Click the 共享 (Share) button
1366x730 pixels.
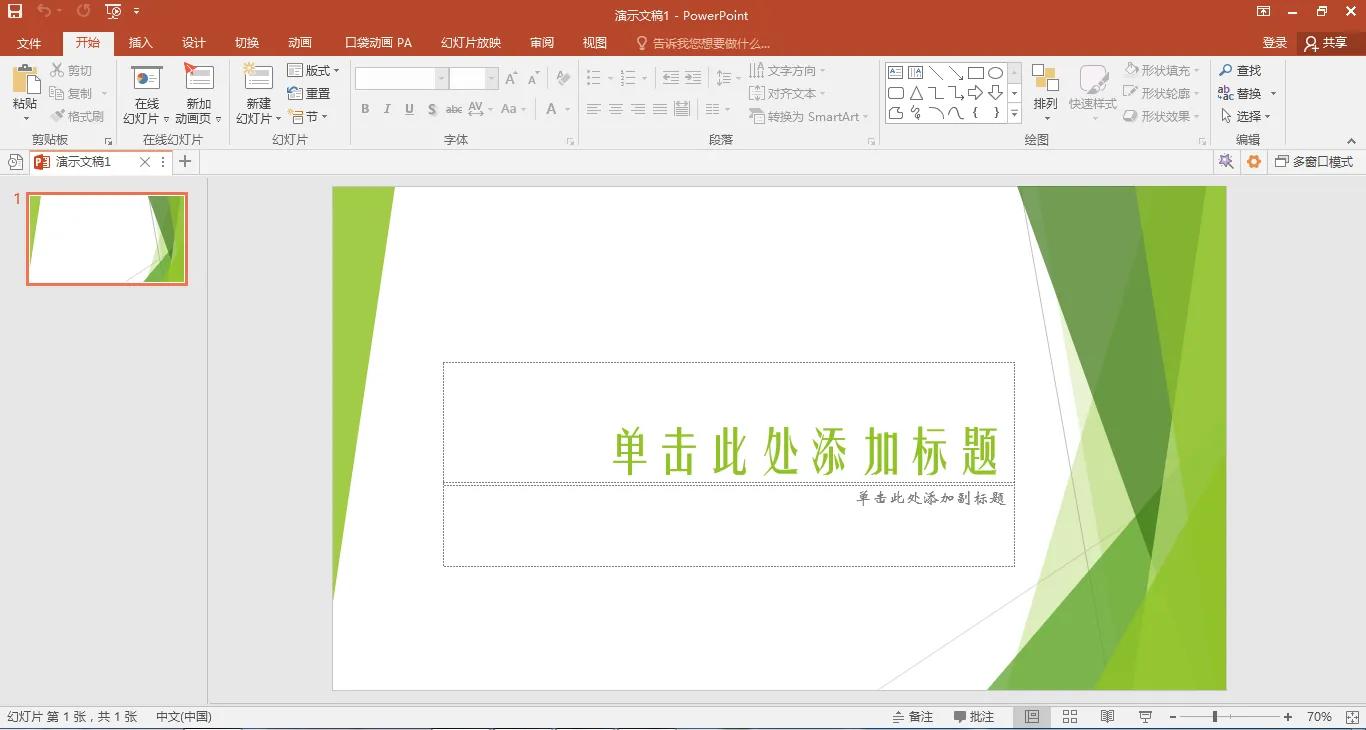tap(1326, 43)
